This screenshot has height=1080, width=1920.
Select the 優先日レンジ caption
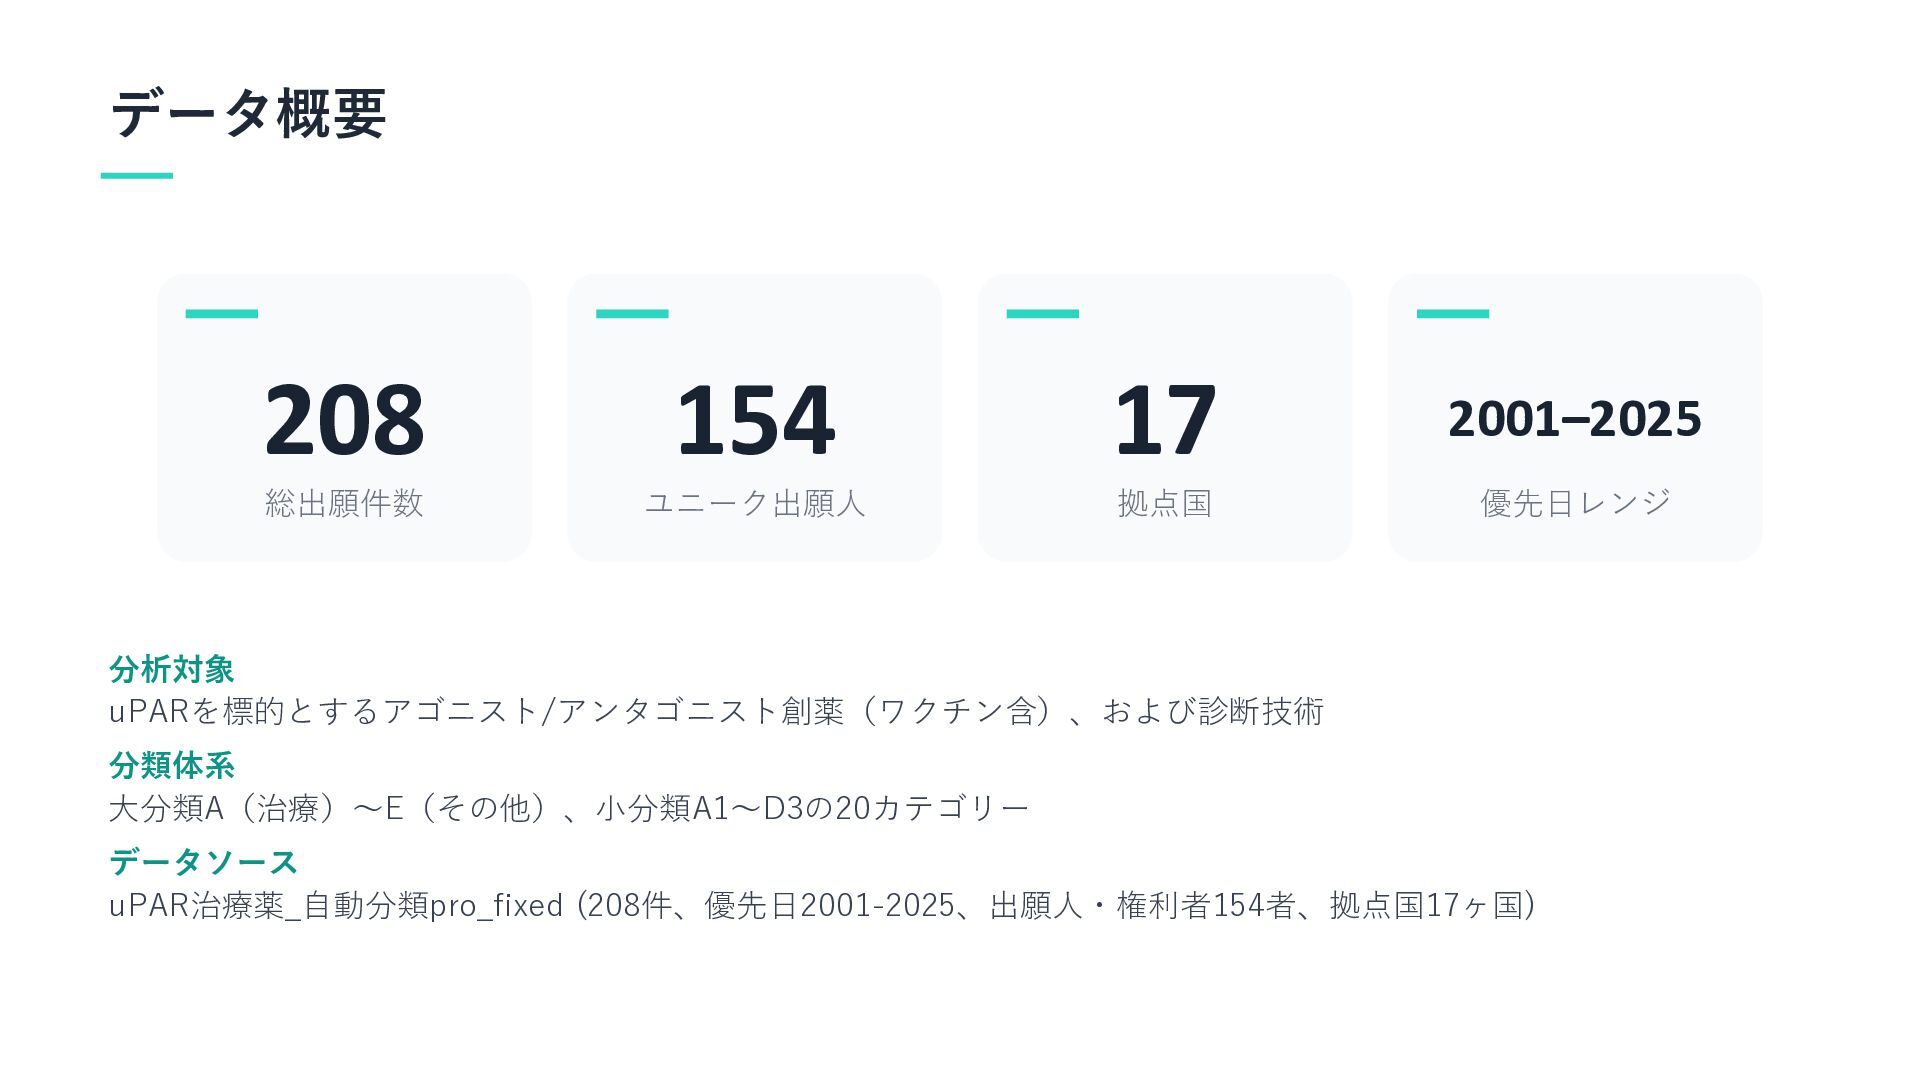(x=1575, y=503)
